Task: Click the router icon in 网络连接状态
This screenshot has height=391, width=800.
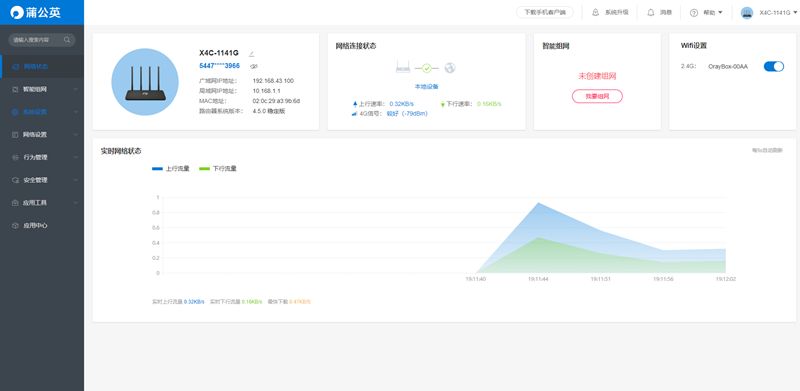Action: 403,67
